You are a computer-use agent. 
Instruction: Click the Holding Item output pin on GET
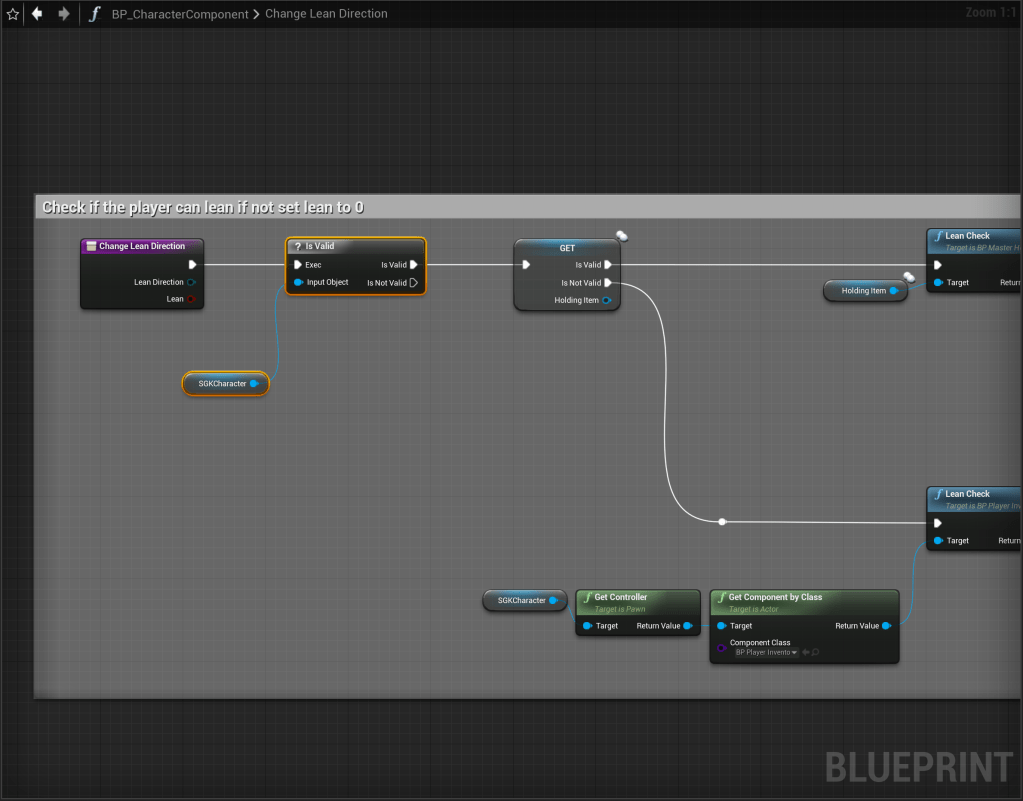[607, 300]
